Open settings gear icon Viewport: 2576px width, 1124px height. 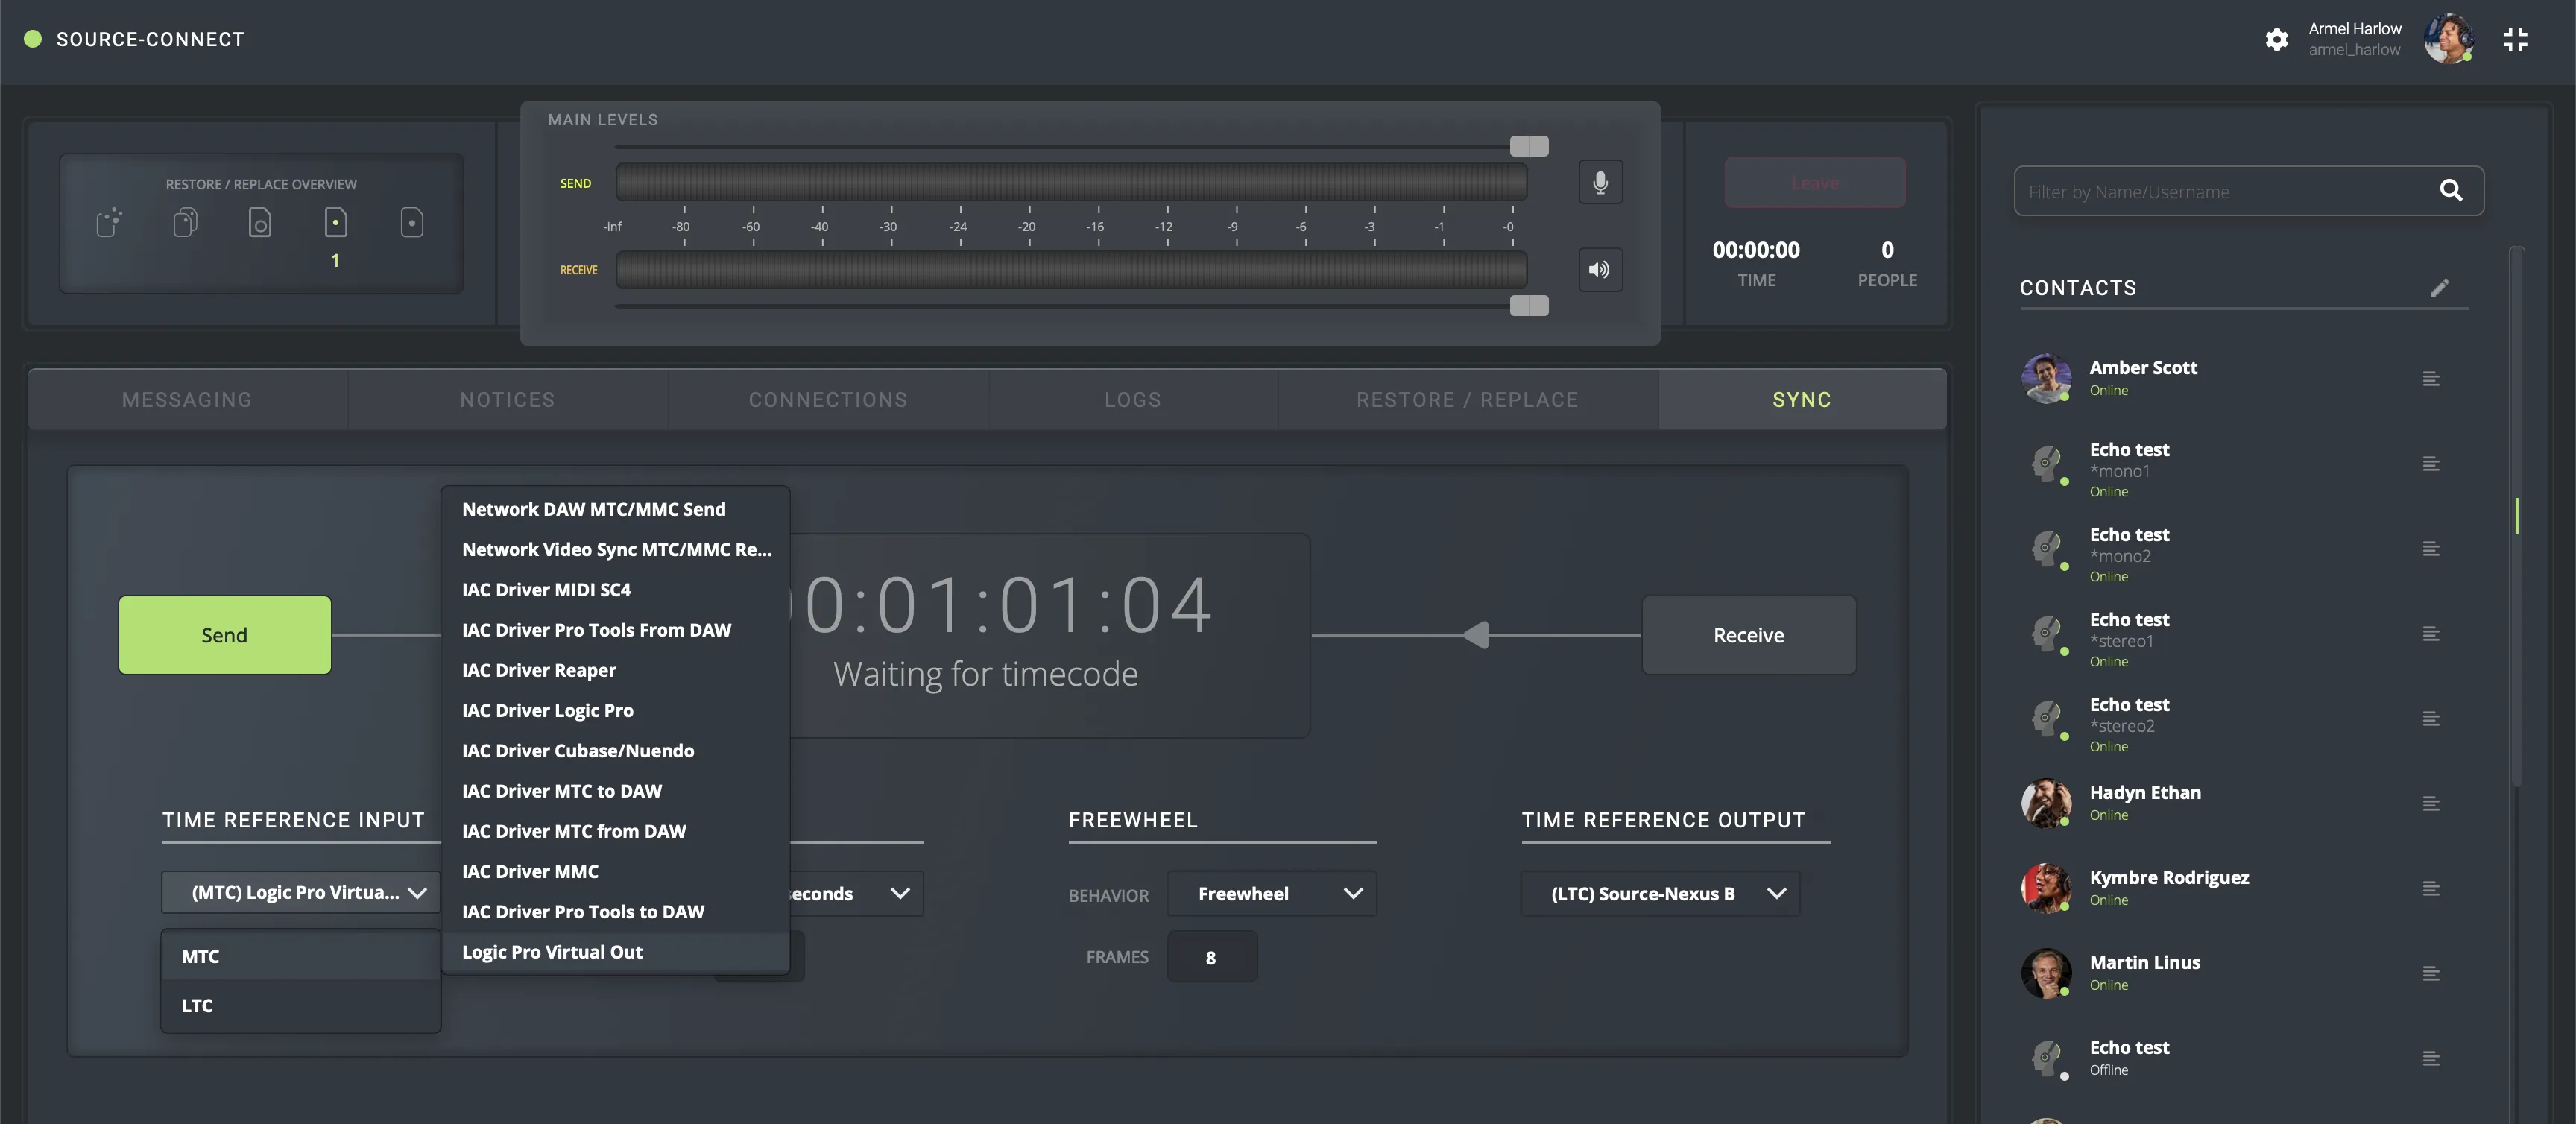[x=2277, y=39]
